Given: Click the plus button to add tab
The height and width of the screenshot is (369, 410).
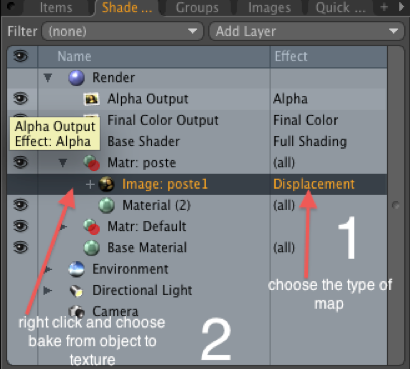Looking at the screenshot, I should [x=384, y=7].
